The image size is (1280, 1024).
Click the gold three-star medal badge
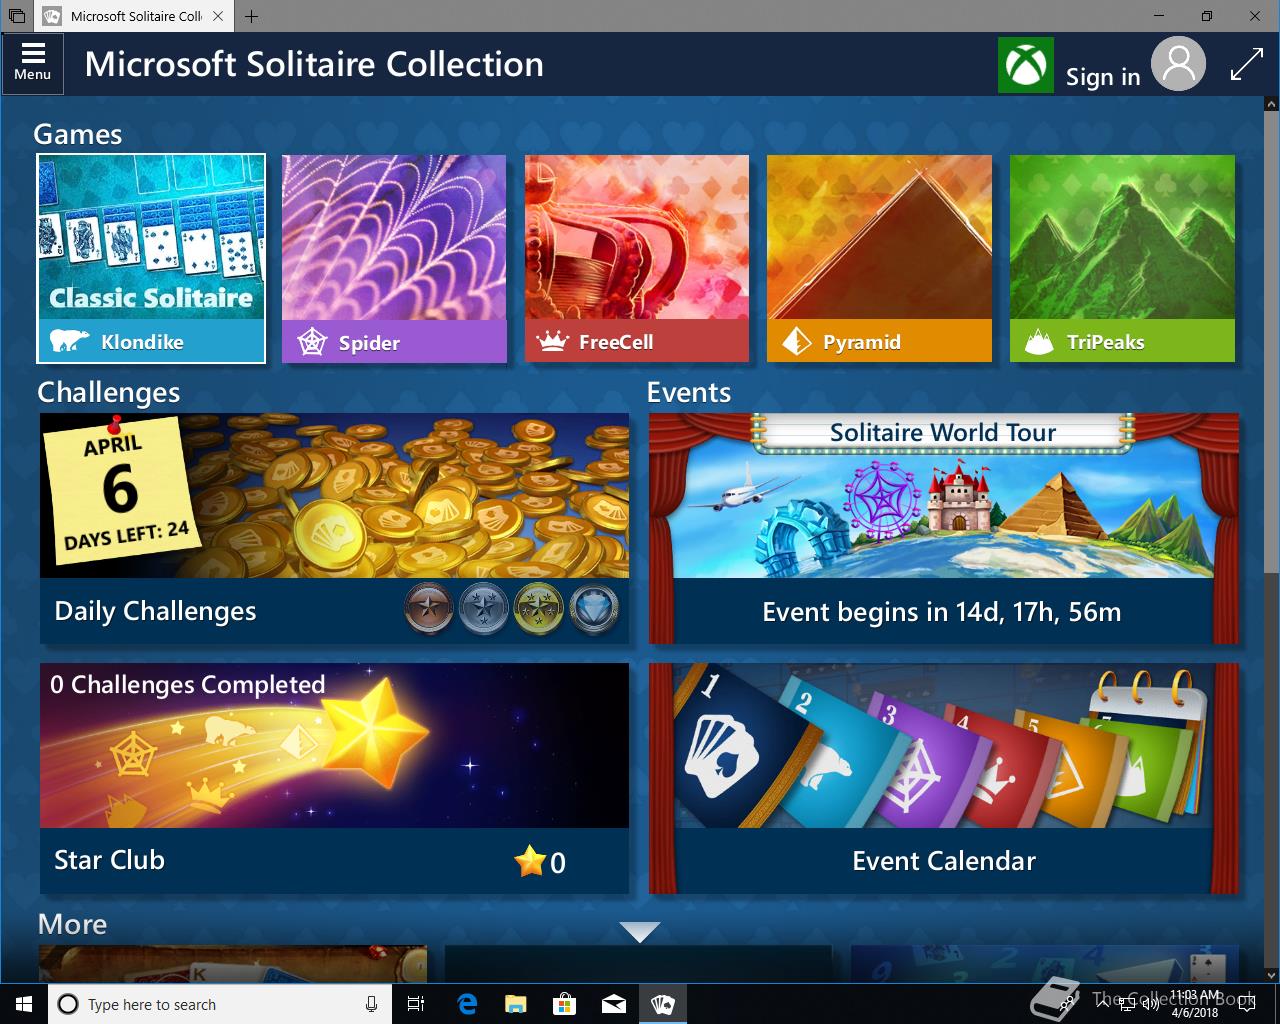pos(538,609)
